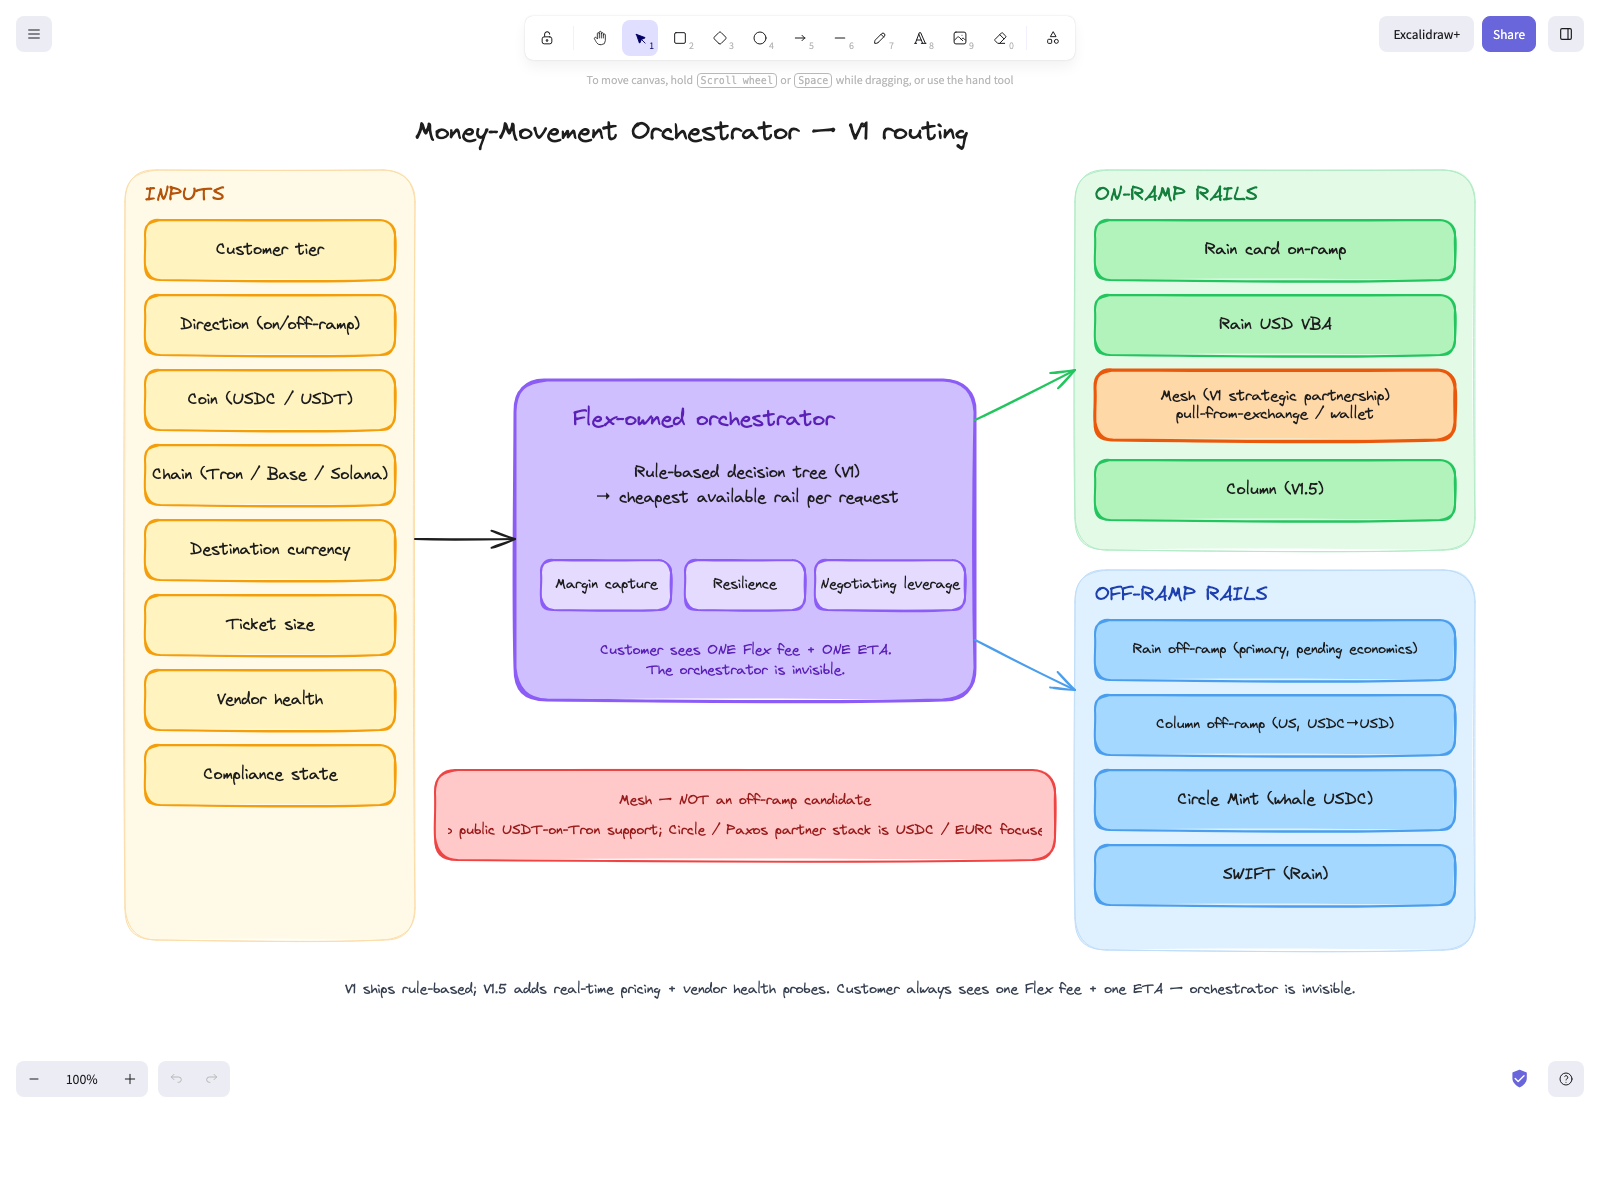
Task: Open the Excalidraw+ link
Action: point(1426,34)
